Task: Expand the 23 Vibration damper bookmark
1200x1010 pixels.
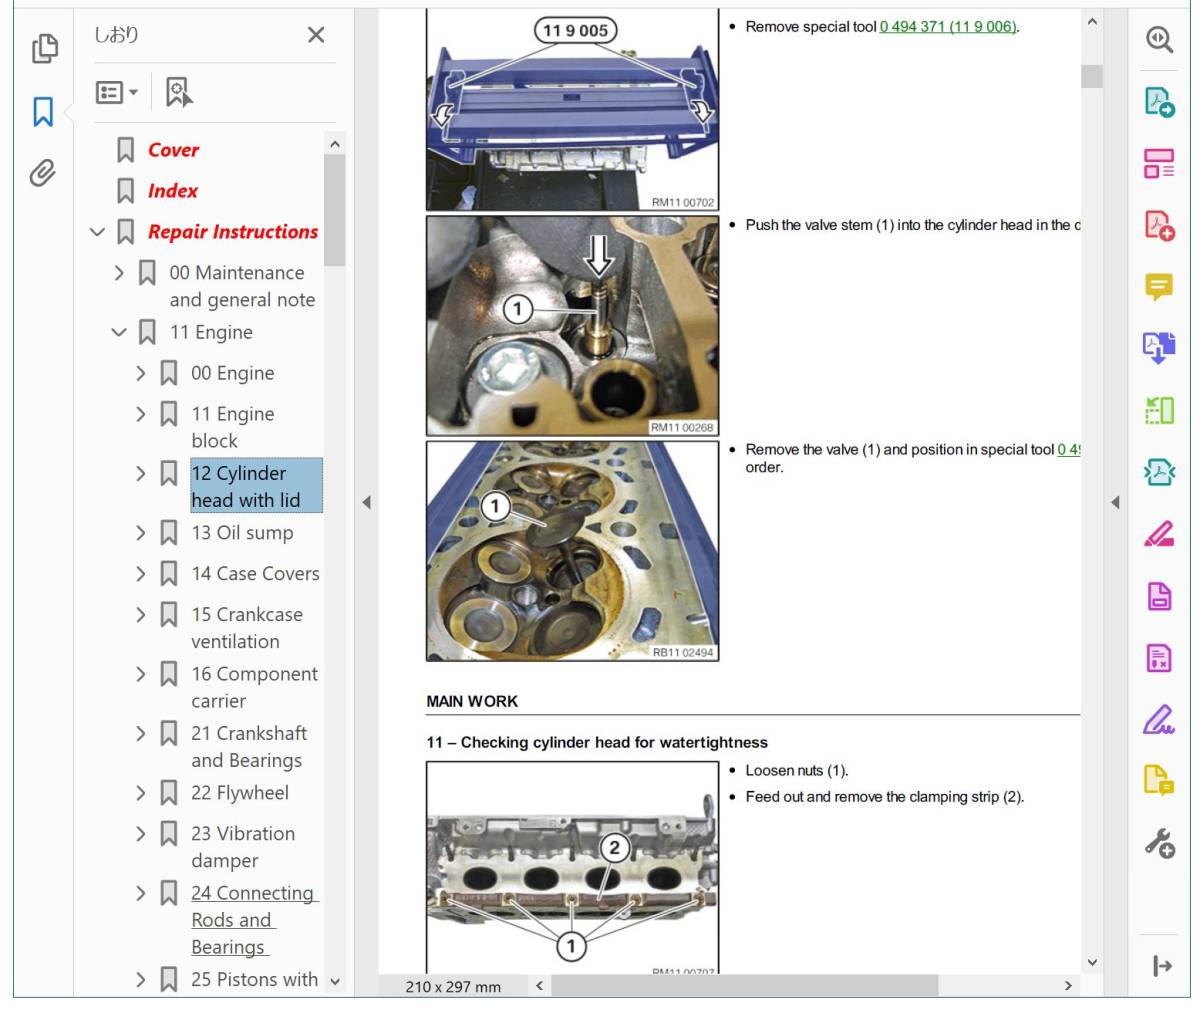Action: click(141, 834)
